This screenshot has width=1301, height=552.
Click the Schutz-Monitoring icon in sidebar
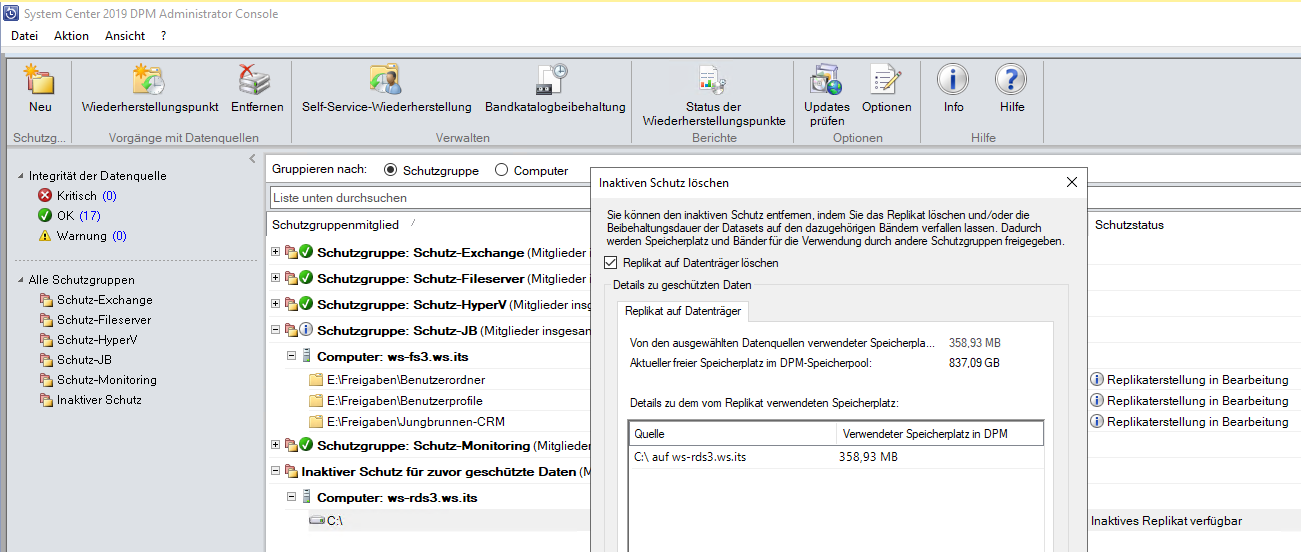pyautogui.click(x=46, y=380)
